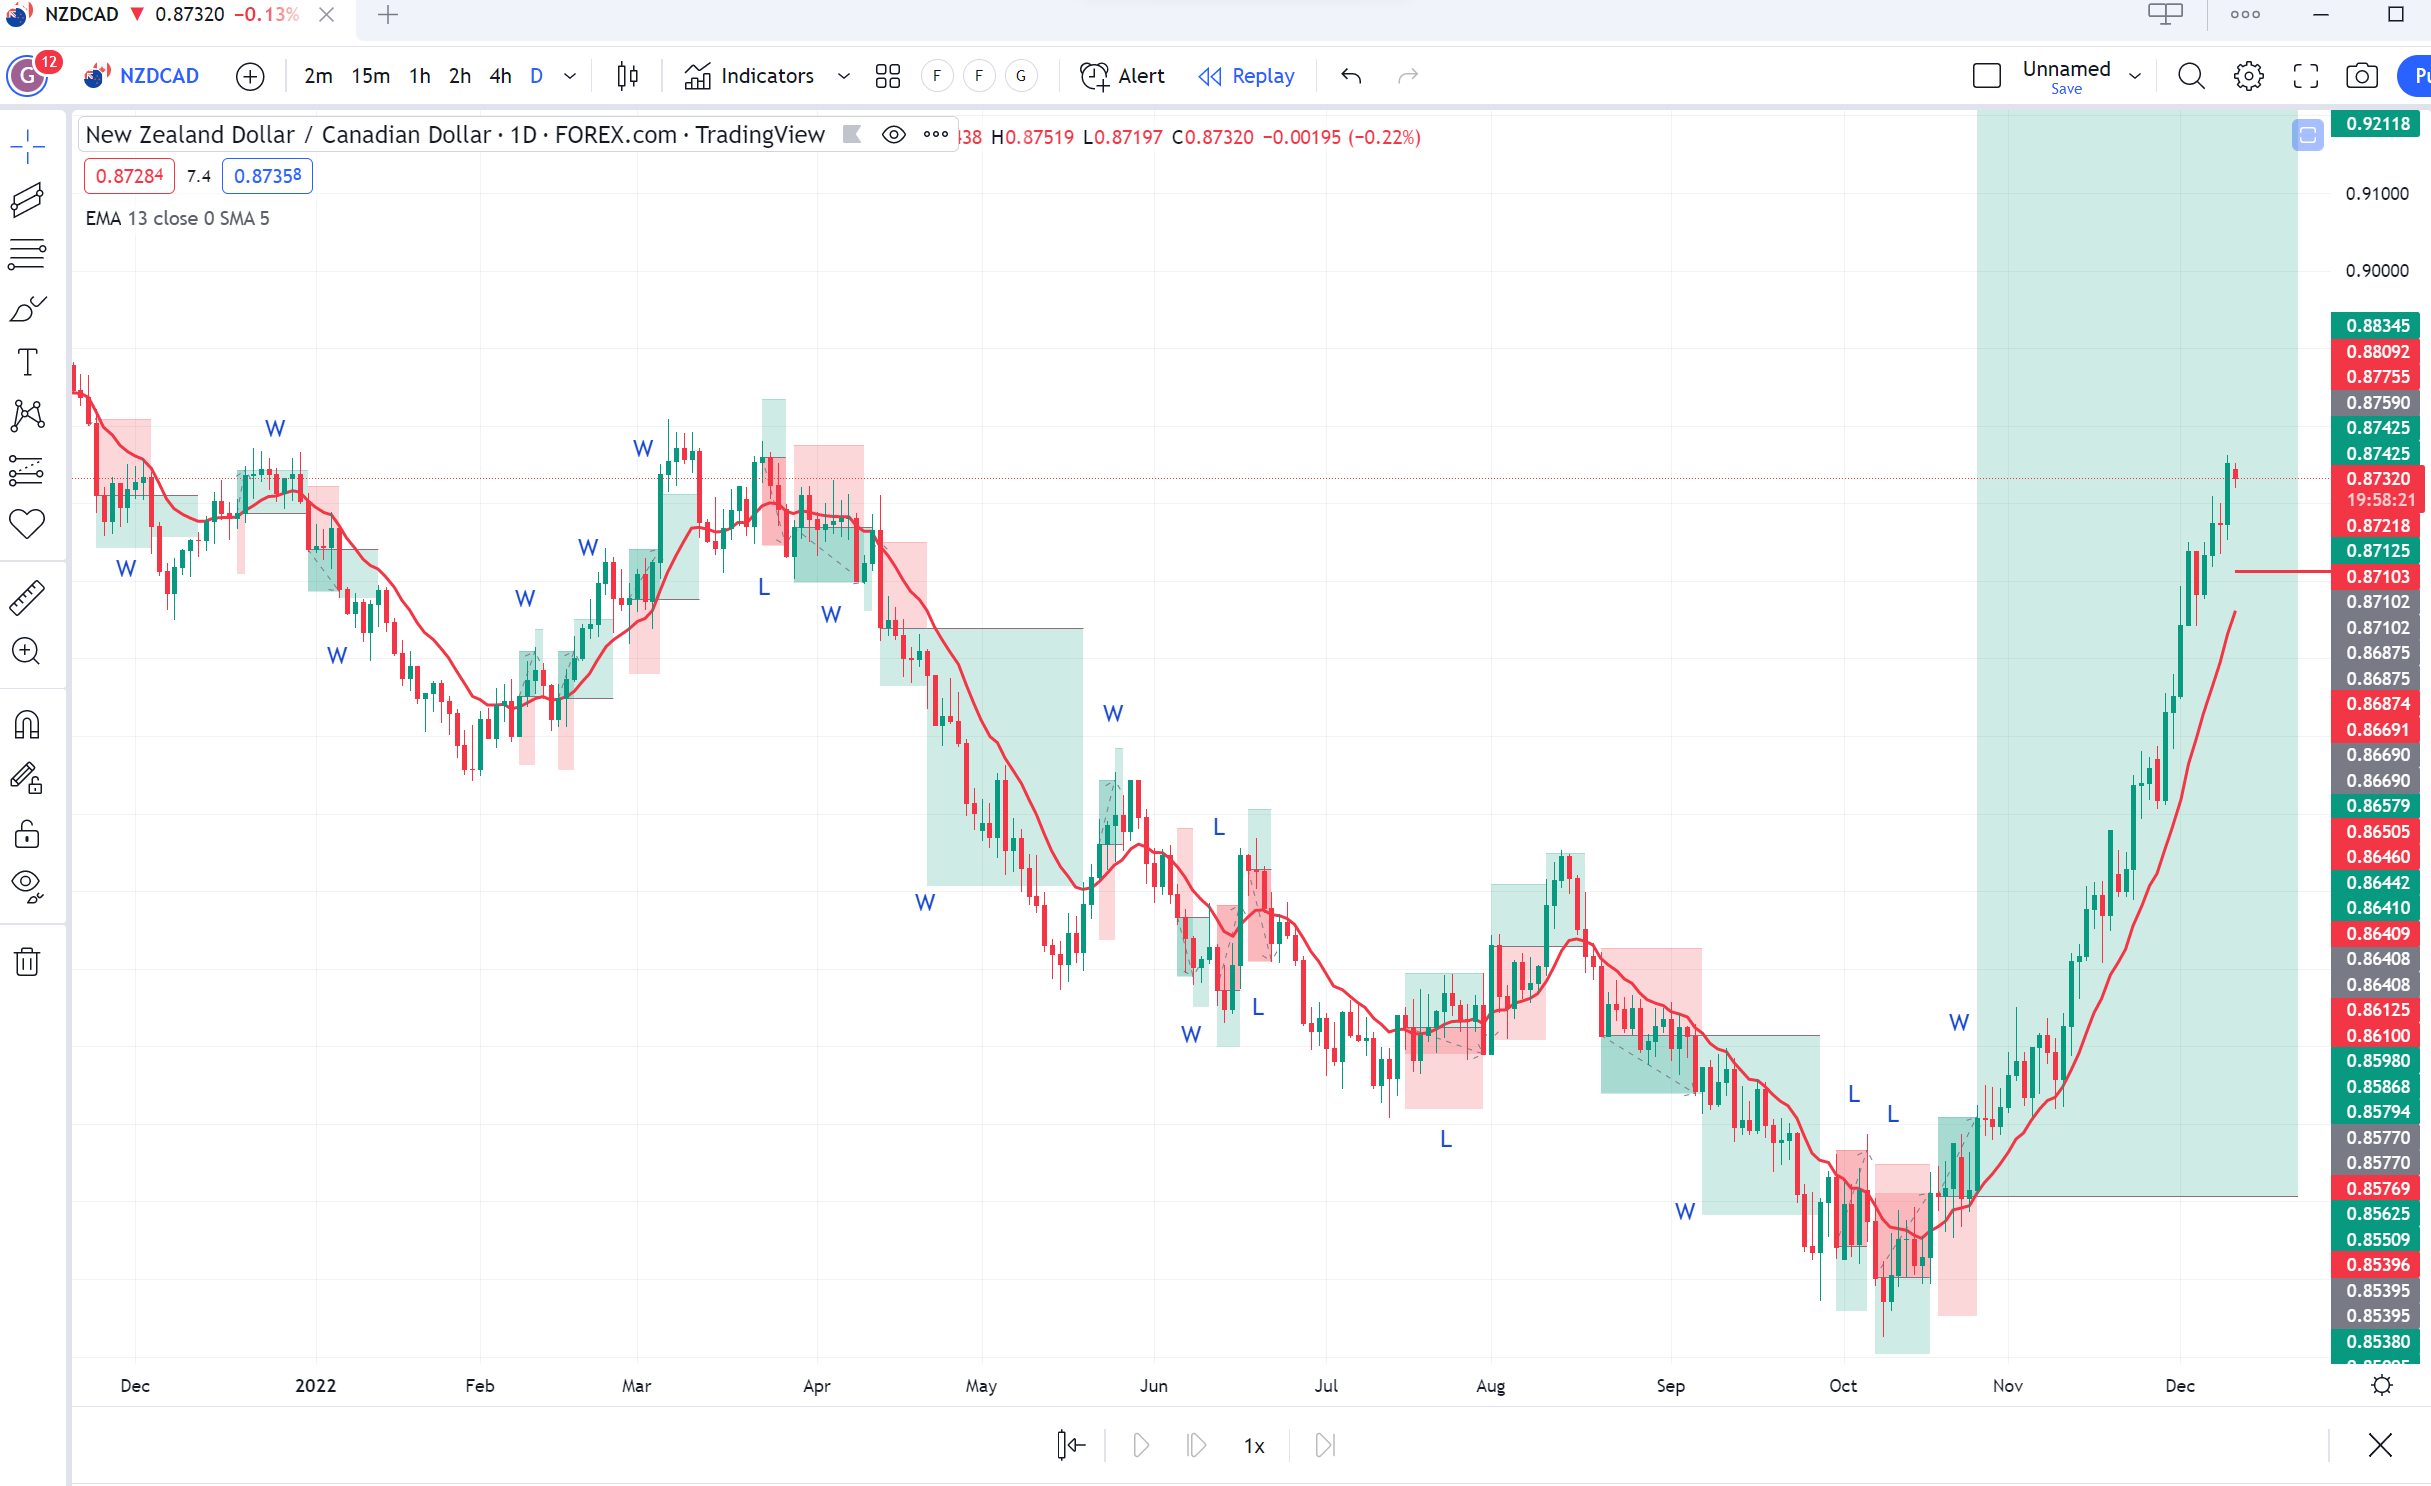This screenshot has height=1486, width=2431.
Task: Select the text annotation tool
Action: coord(27,362)
